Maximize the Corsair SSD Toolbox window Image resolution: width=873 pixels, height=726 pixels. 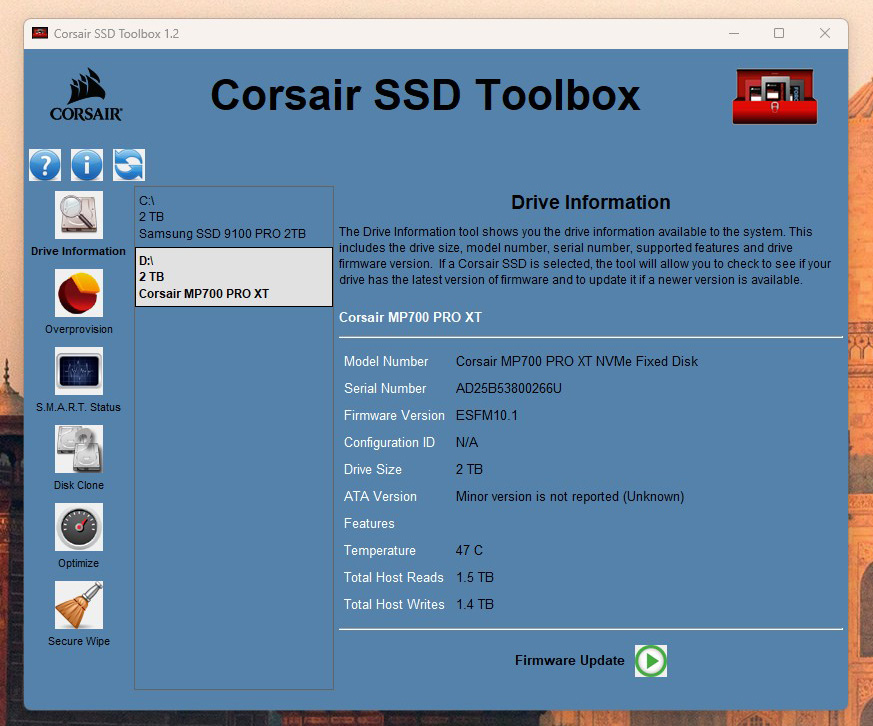(779, 33)
